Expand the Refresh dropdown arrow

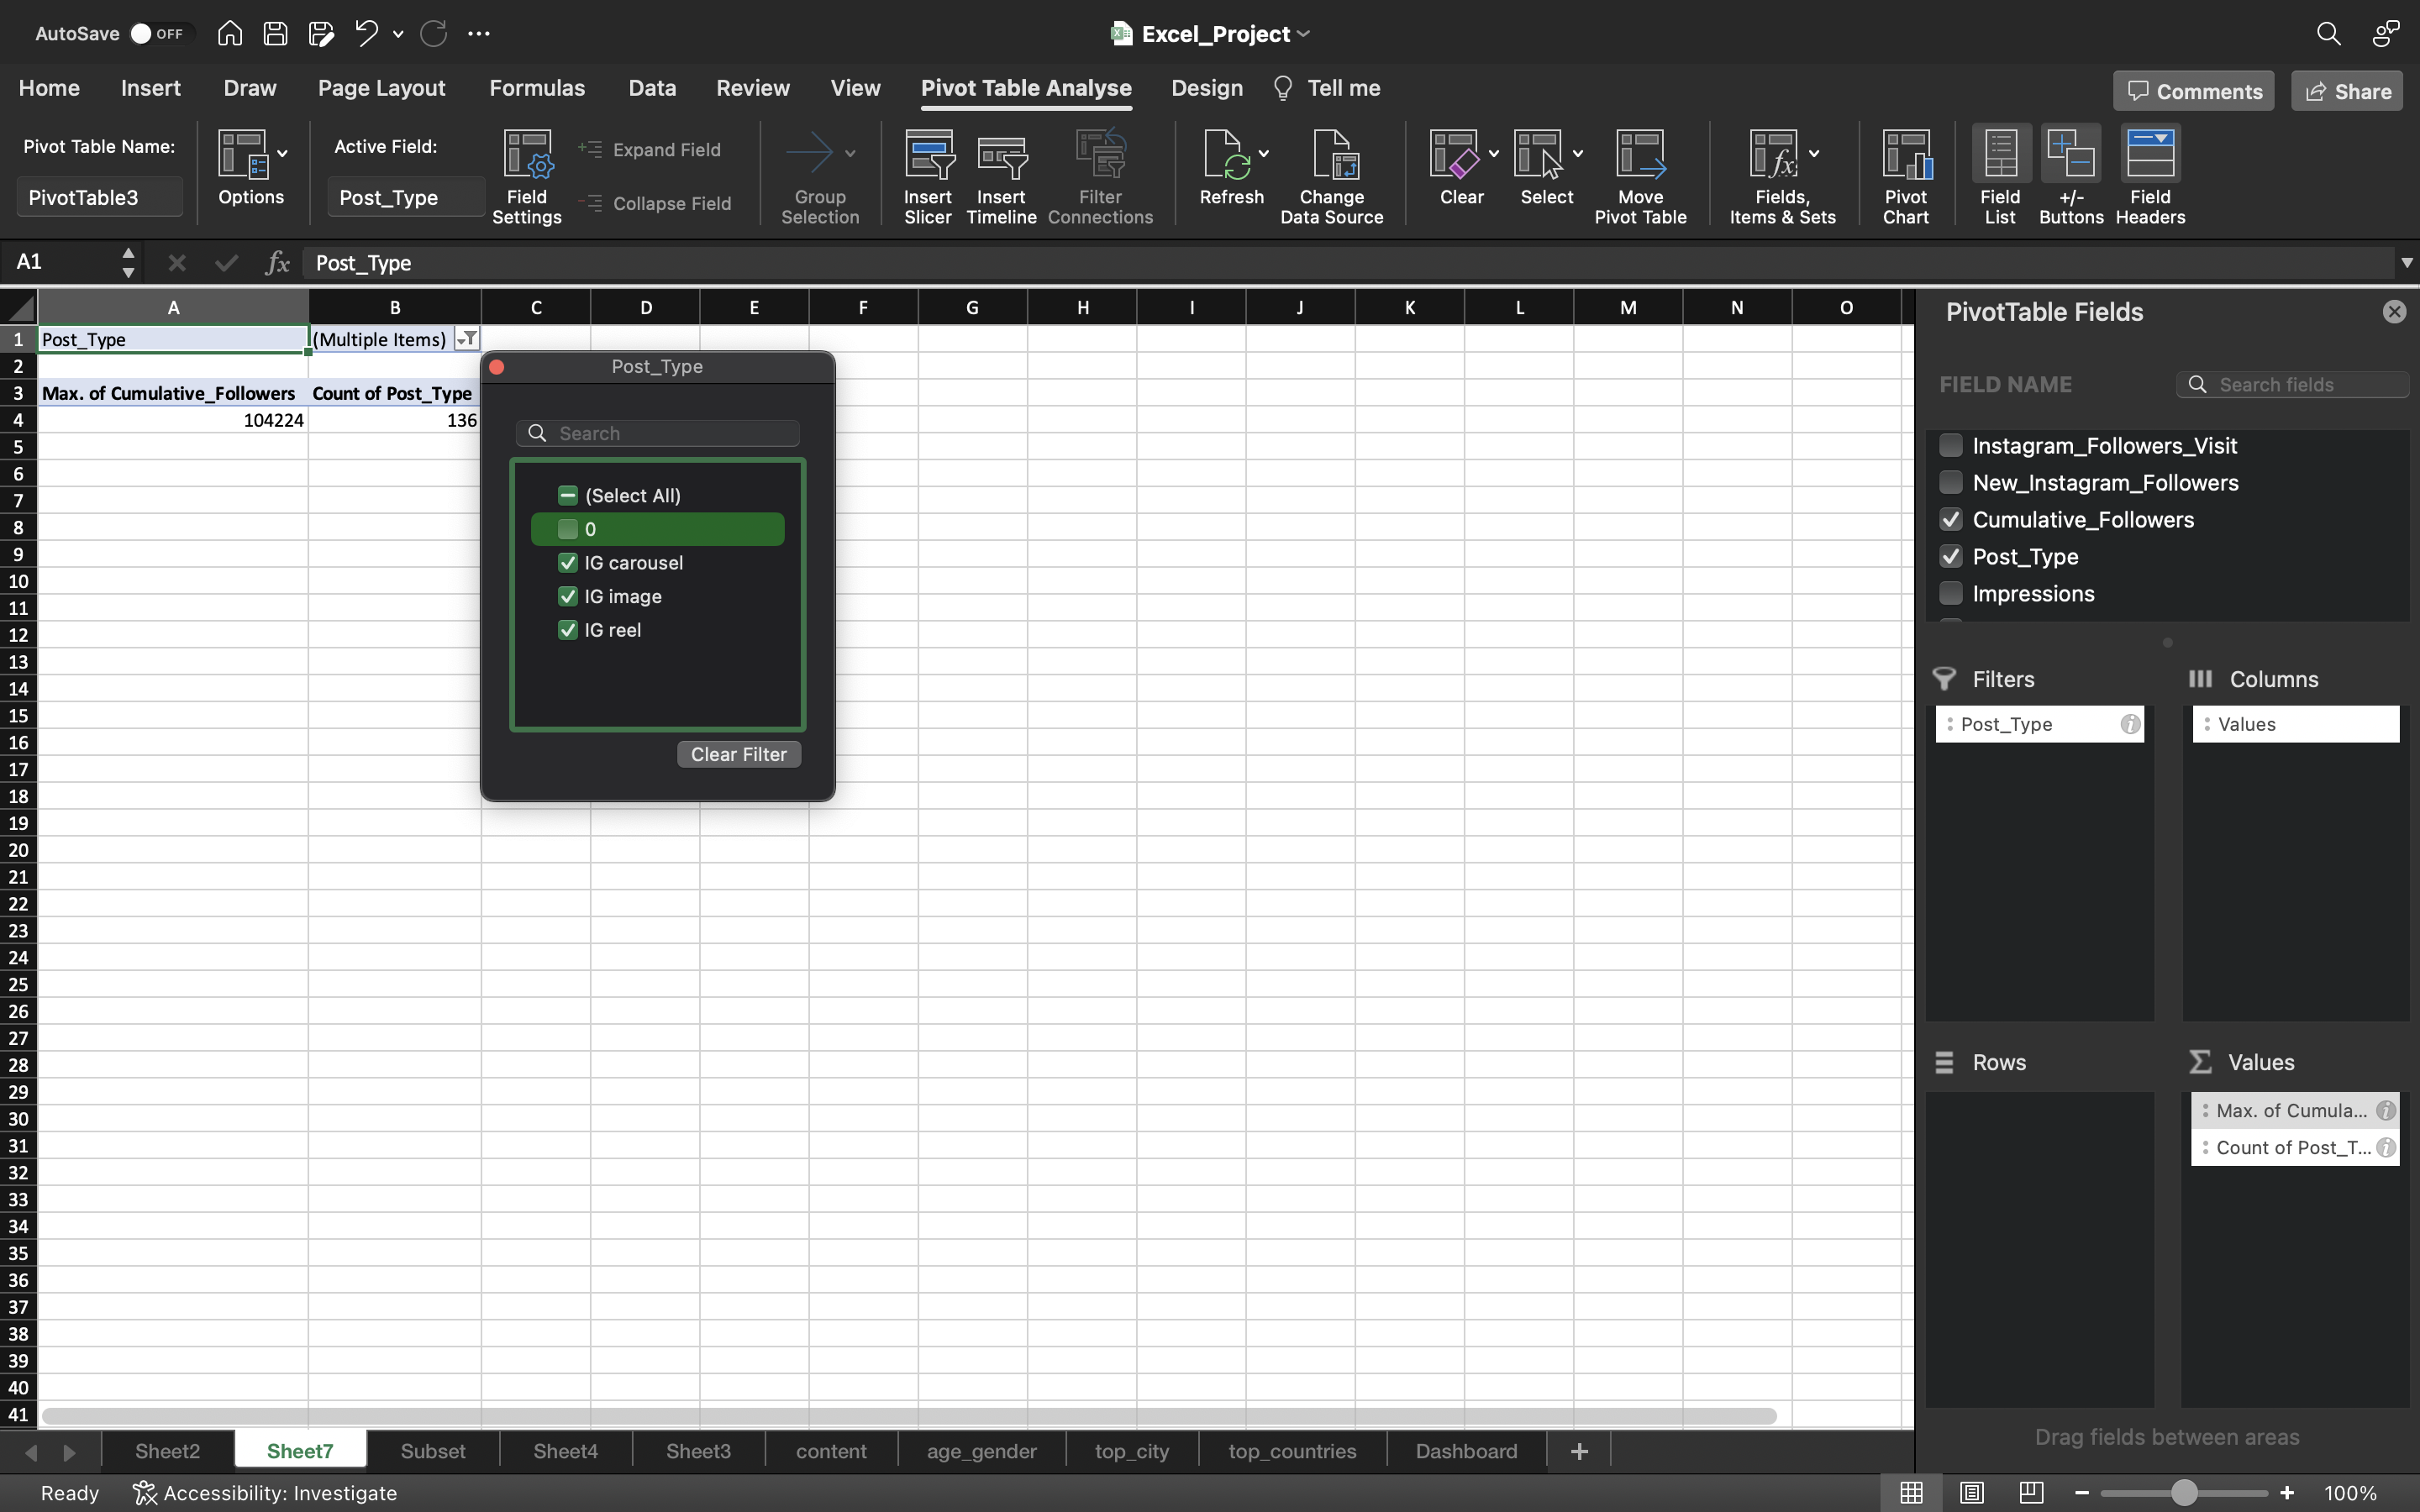point(1264,153)
